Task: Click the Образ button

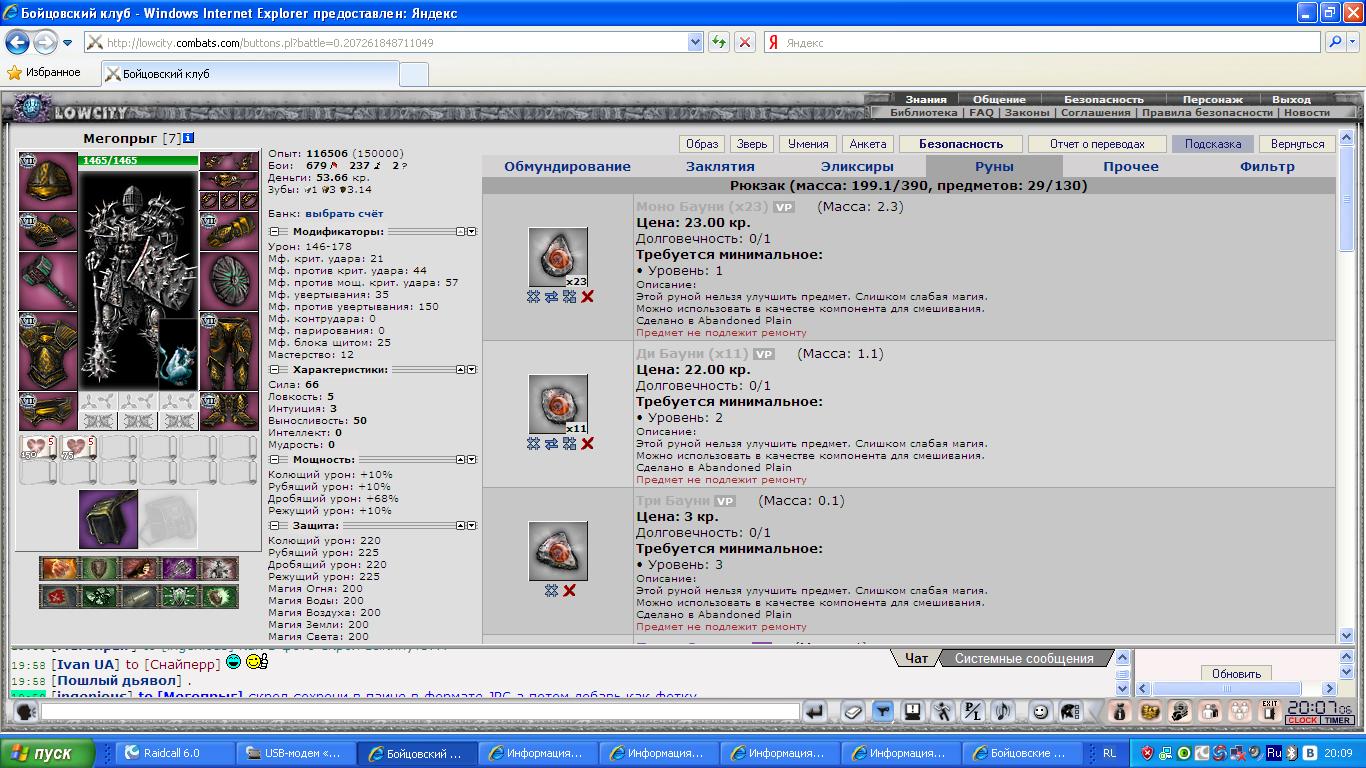Action: coord(702,144)
